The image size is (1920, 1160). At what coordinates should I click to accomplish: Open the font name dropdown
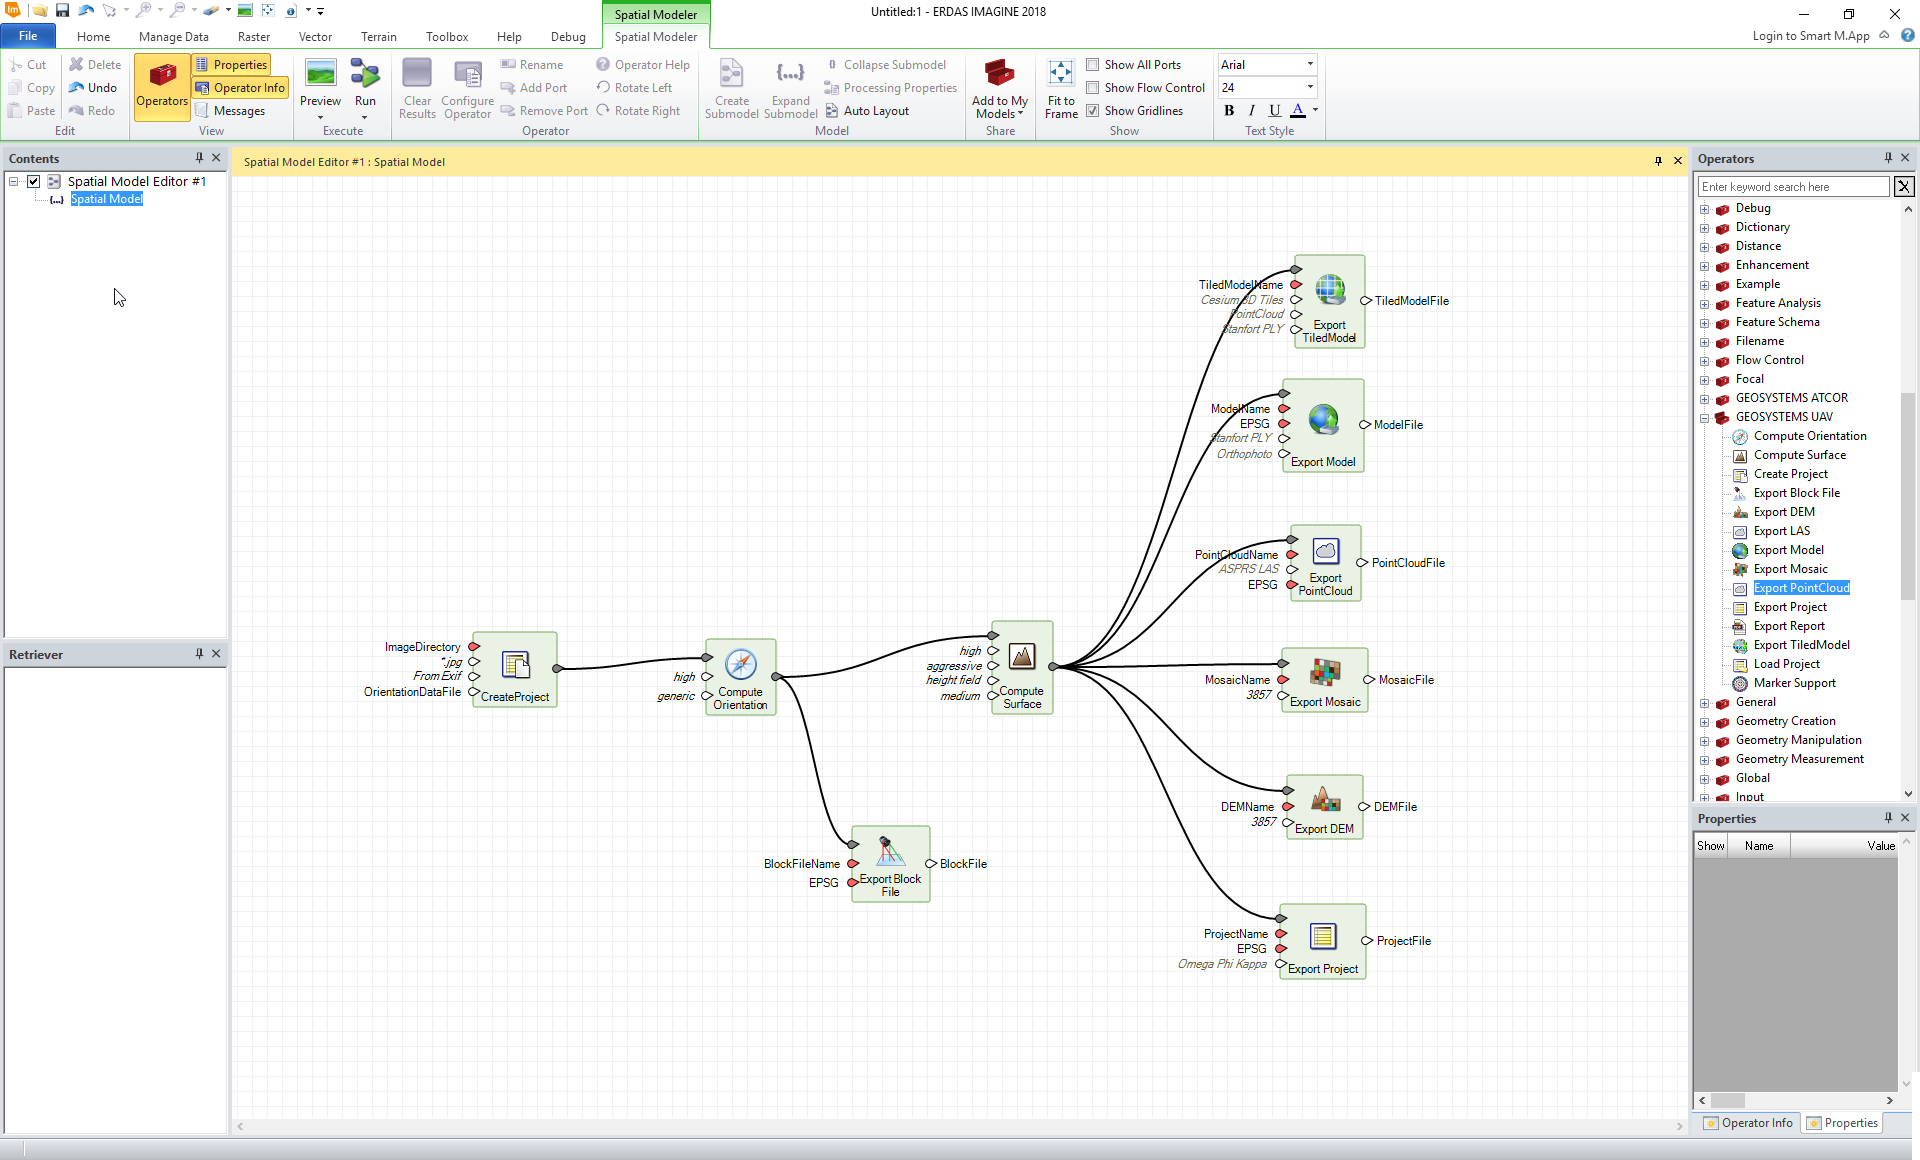(1310, 64)
